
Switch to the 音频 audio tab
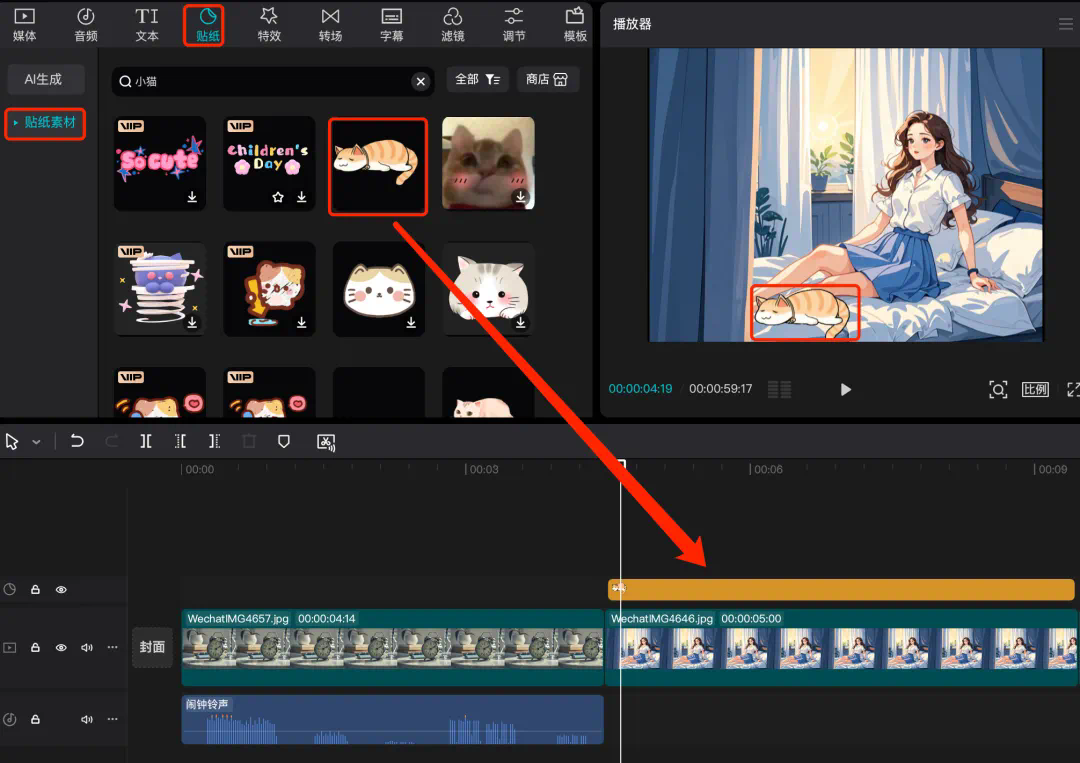click(86, 25)
